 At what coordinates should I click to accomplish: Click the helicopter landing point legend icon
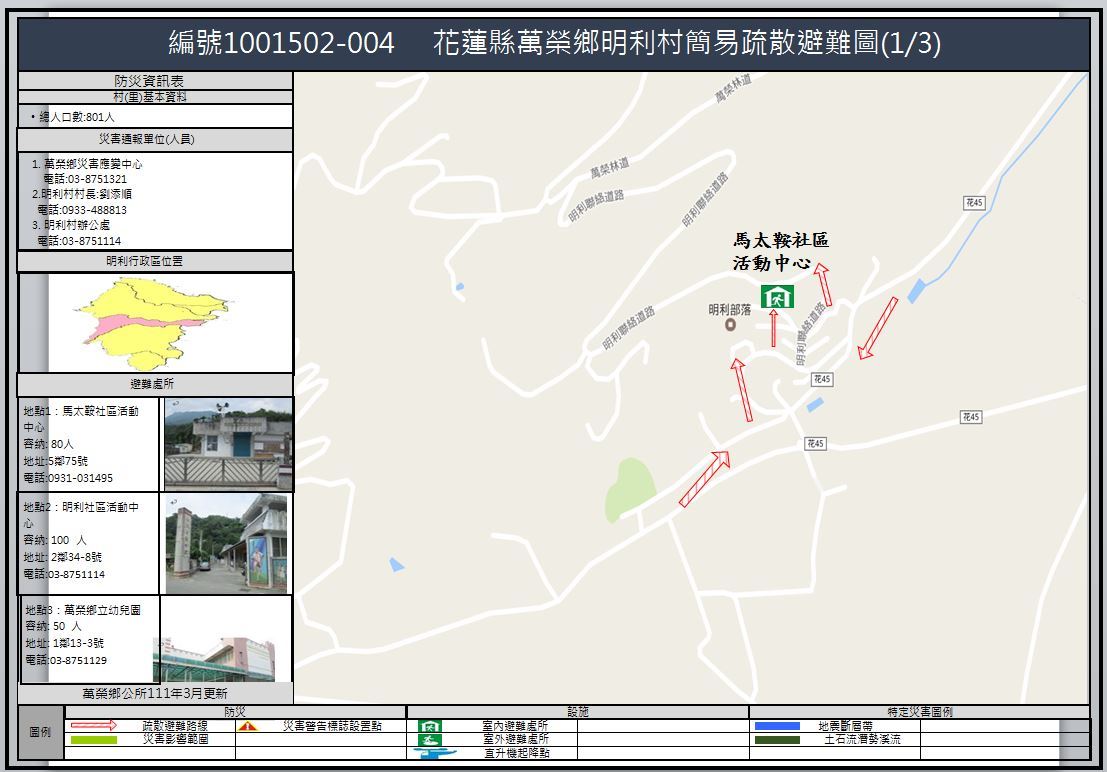pos(431,753)
